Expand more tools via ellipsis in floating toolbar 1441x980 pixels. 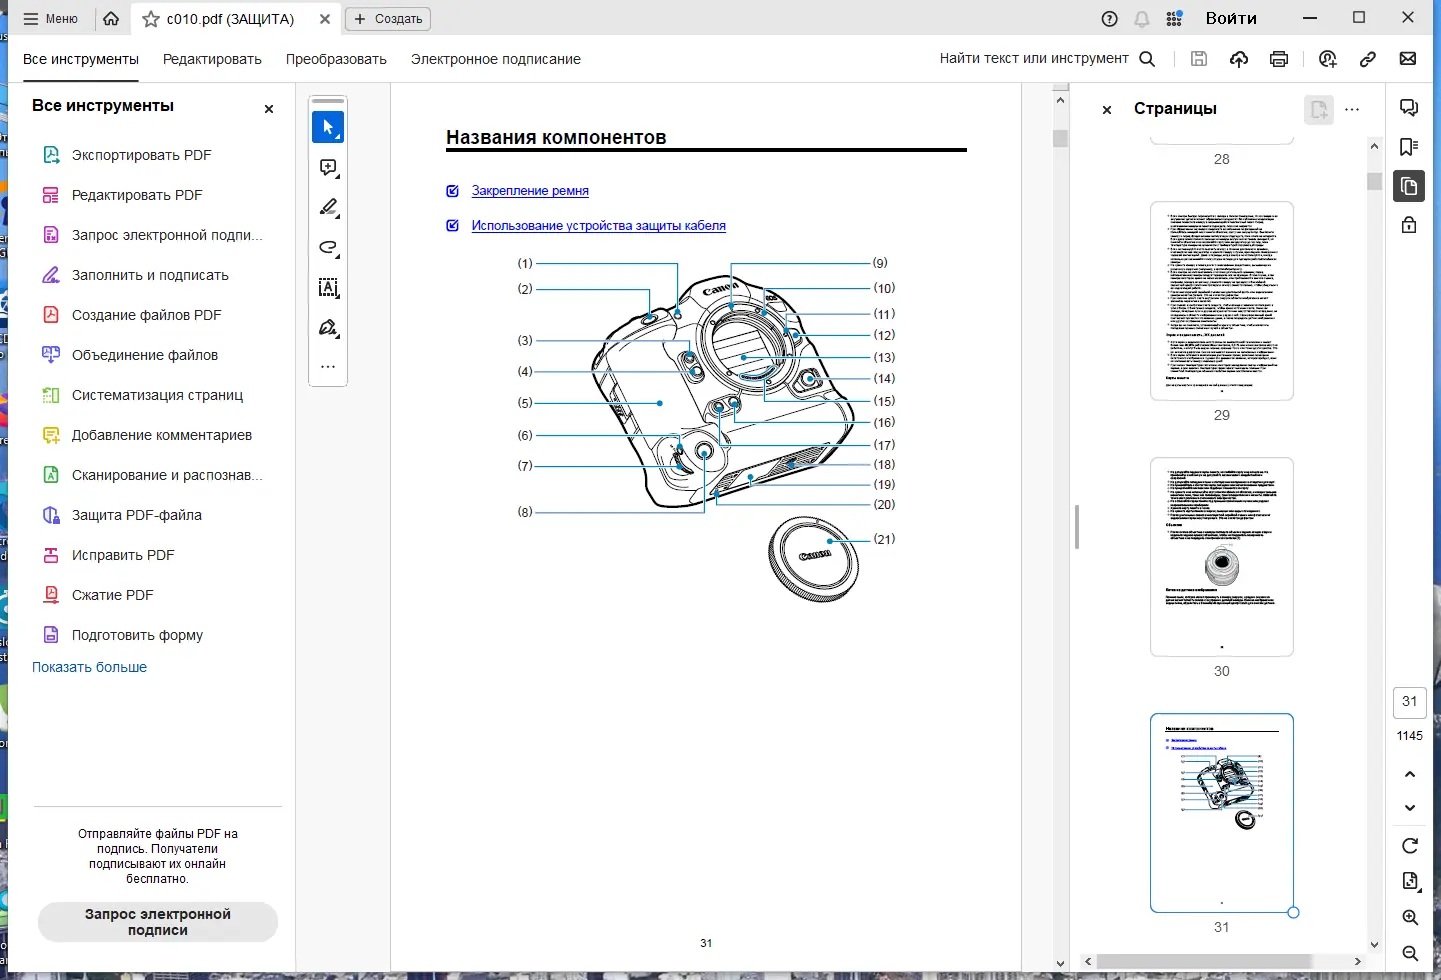(328, 367)
